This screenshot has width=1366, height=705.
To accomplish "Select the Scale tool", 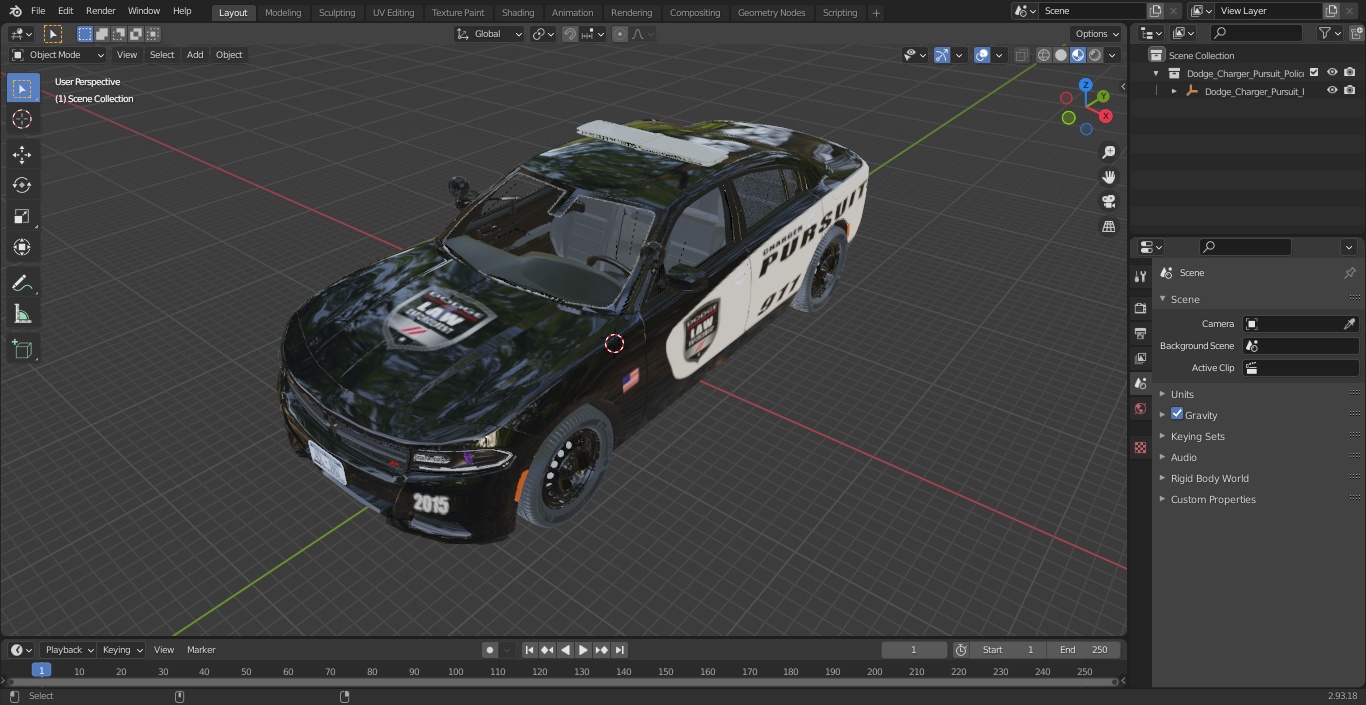I will tap(22, 216).
